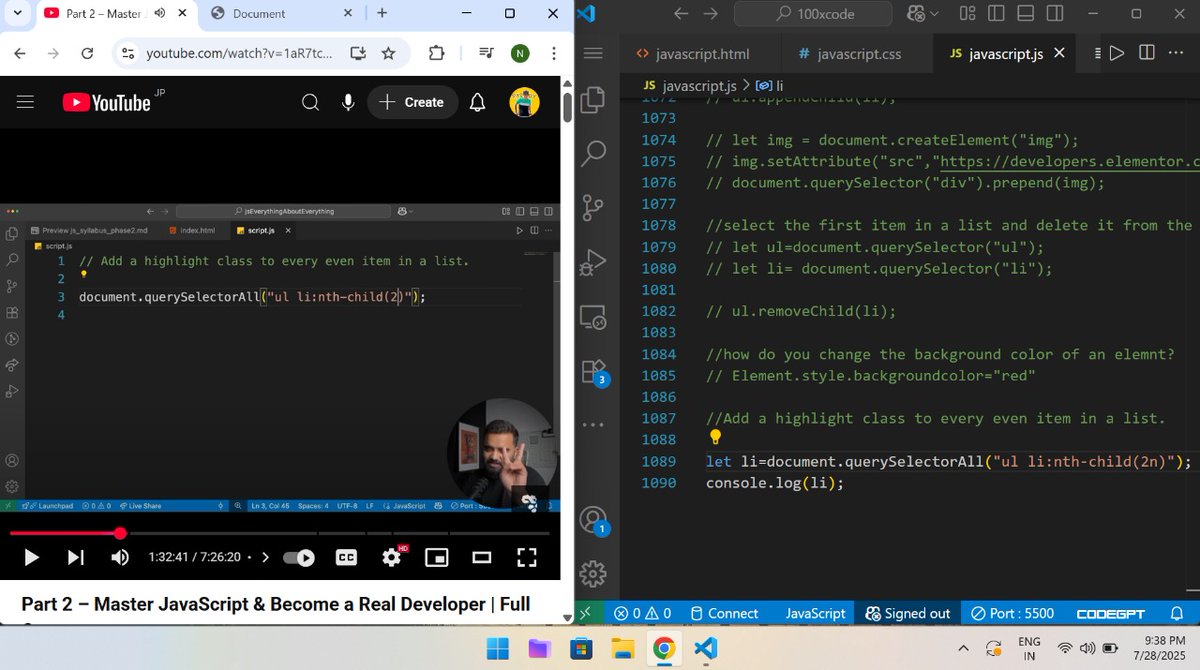Click the YouTube notifications bell
This screenshot has height=670, width=1200.
(x=478, y=102)
